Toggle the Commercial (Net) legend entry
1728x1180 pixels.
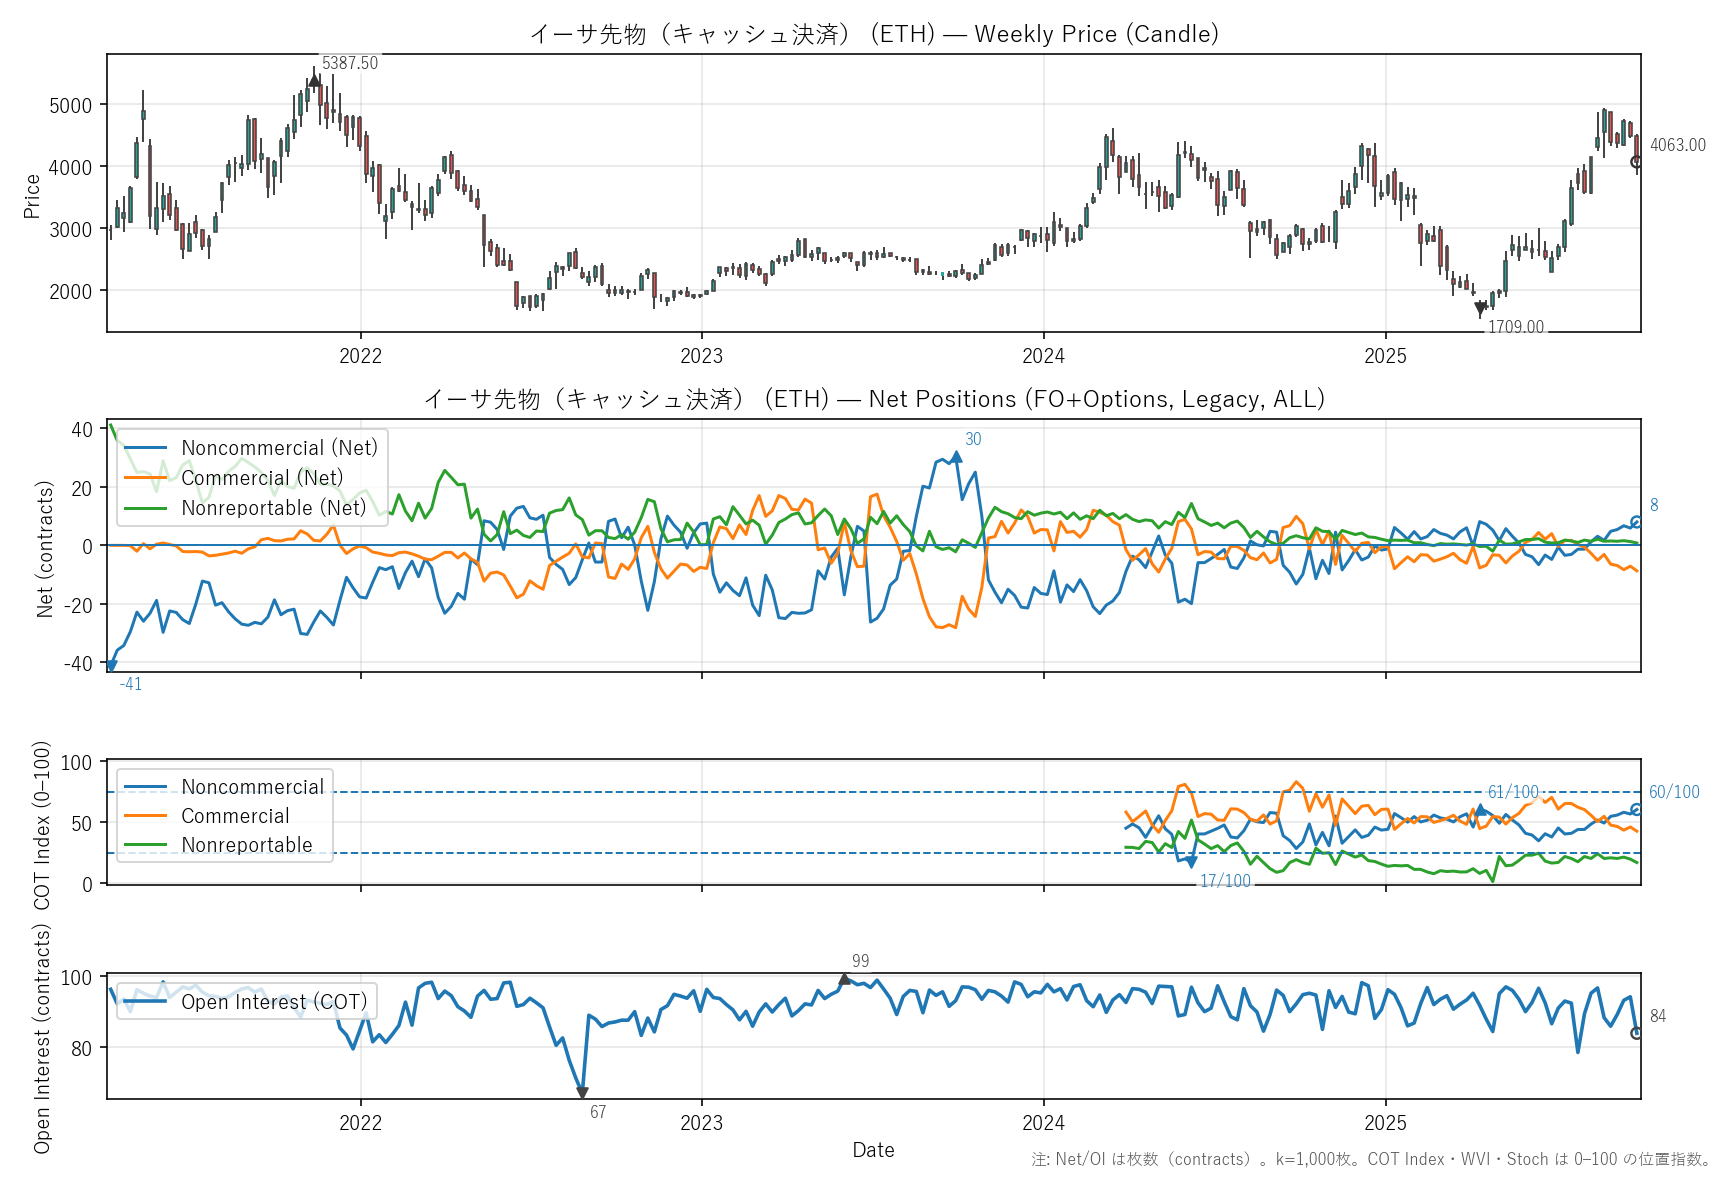261,478
